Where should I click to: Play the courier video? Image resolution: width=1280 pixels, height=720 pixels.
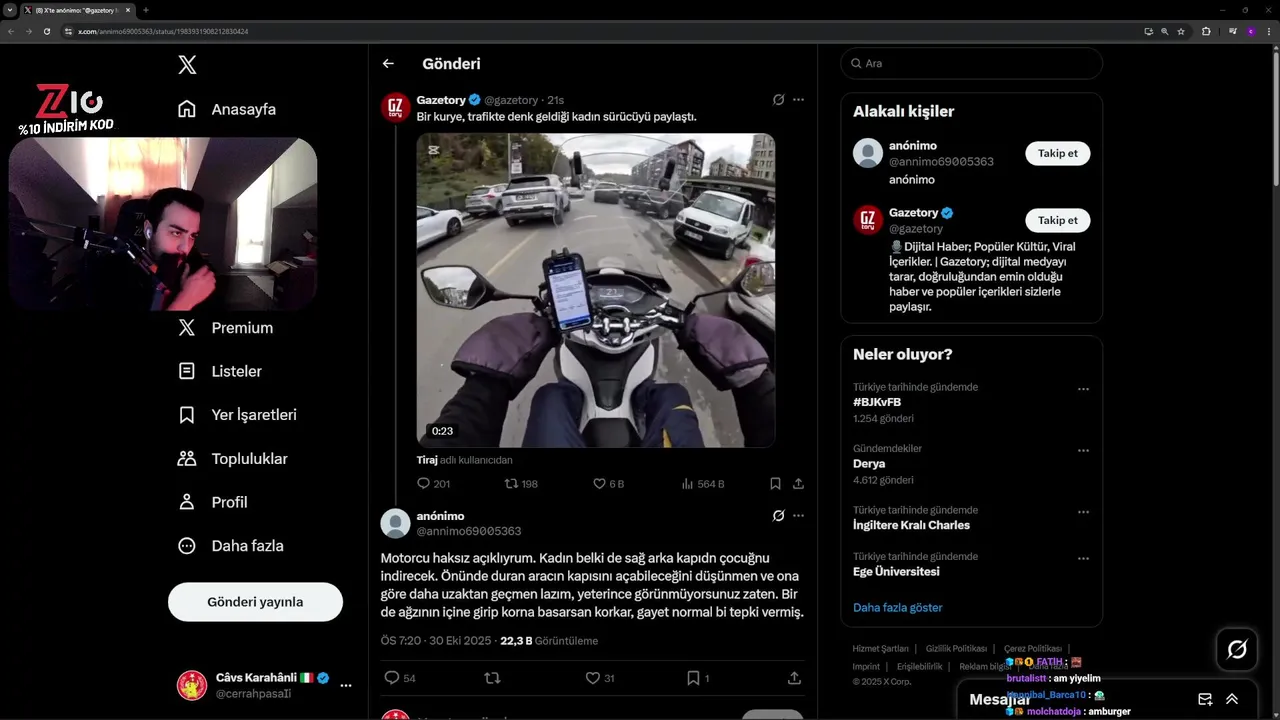point(596,290)
